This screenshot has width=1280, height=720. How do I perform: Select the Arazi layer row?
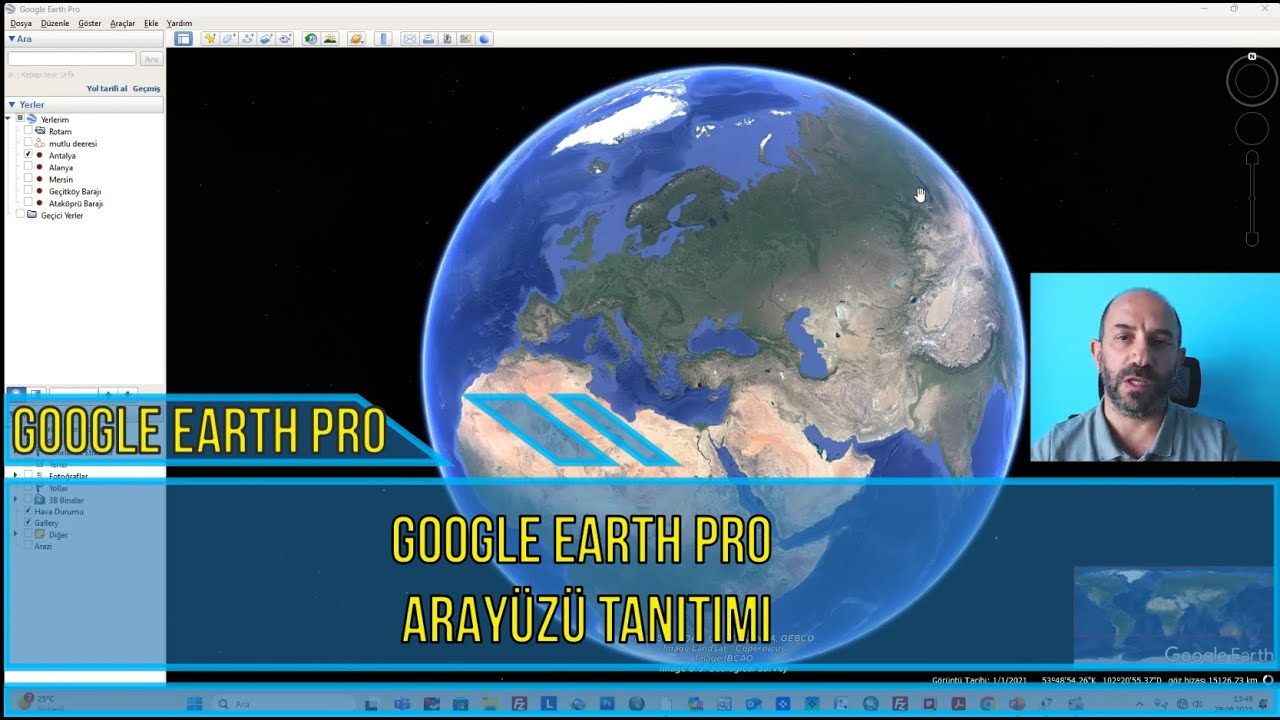[43, 546]
